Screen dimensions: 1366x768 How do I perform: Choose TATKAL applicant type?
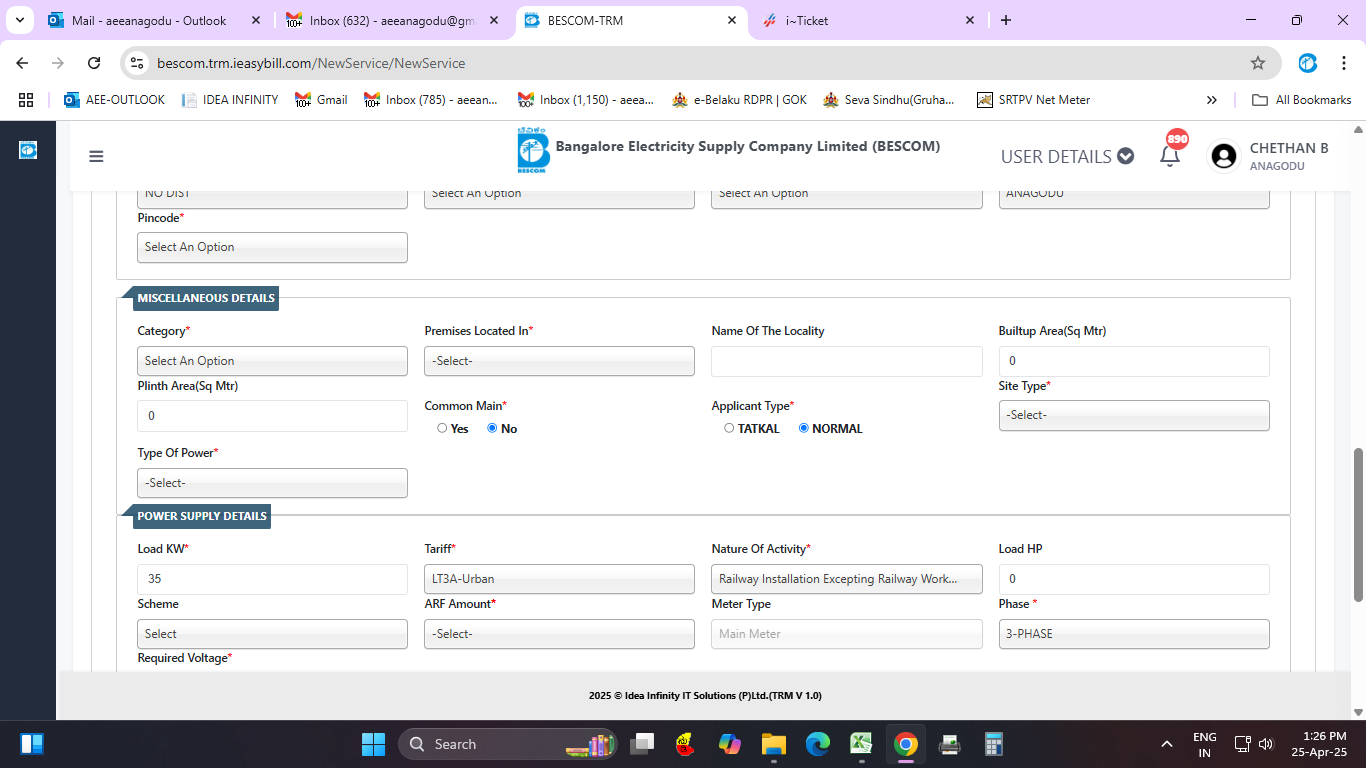point(729,428)
